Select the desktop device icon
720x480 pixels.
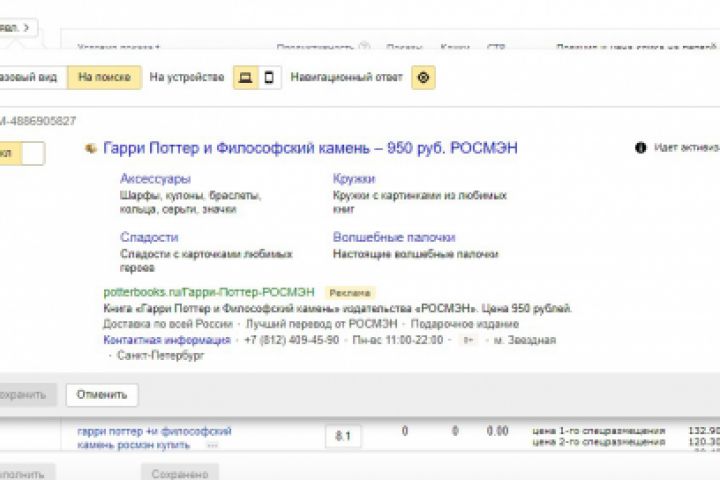[245, 78]
